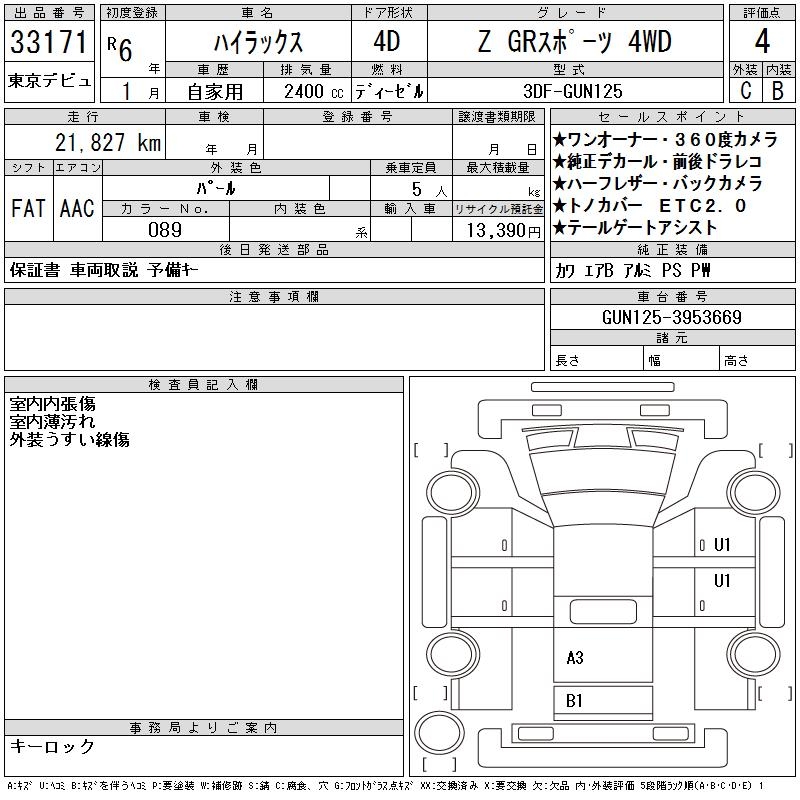Click the 純正装備 header
Image resolution: width=800 pixels, height=800 pixels.
pos(672,250)
